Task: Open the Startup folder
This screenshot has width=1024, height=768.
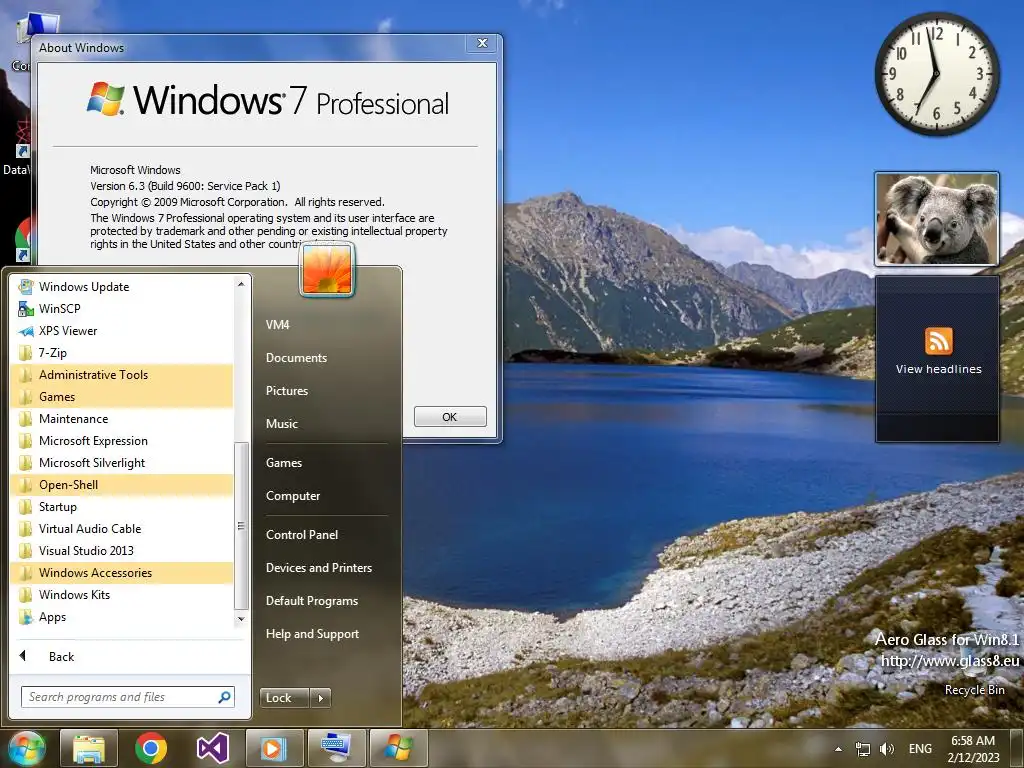Action: (121, 507)
